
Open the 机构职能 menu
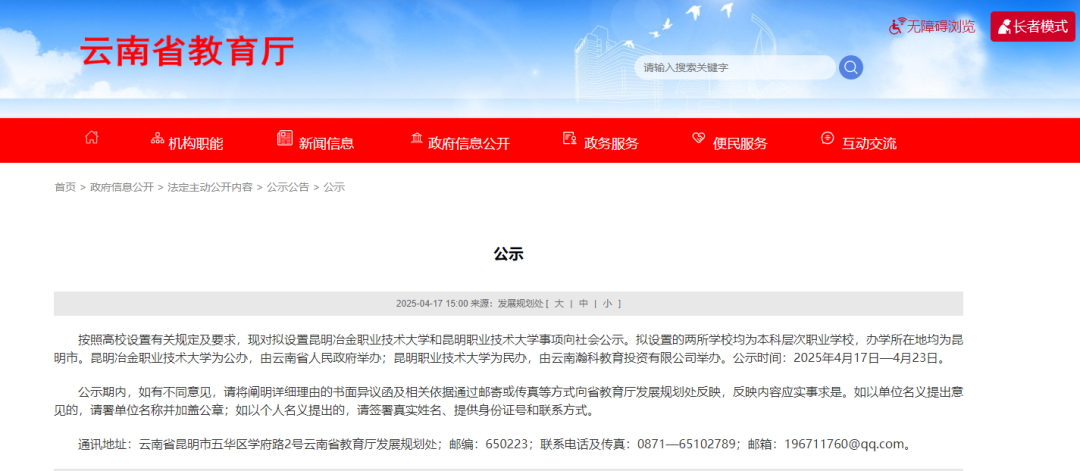(x=196, y=144)
